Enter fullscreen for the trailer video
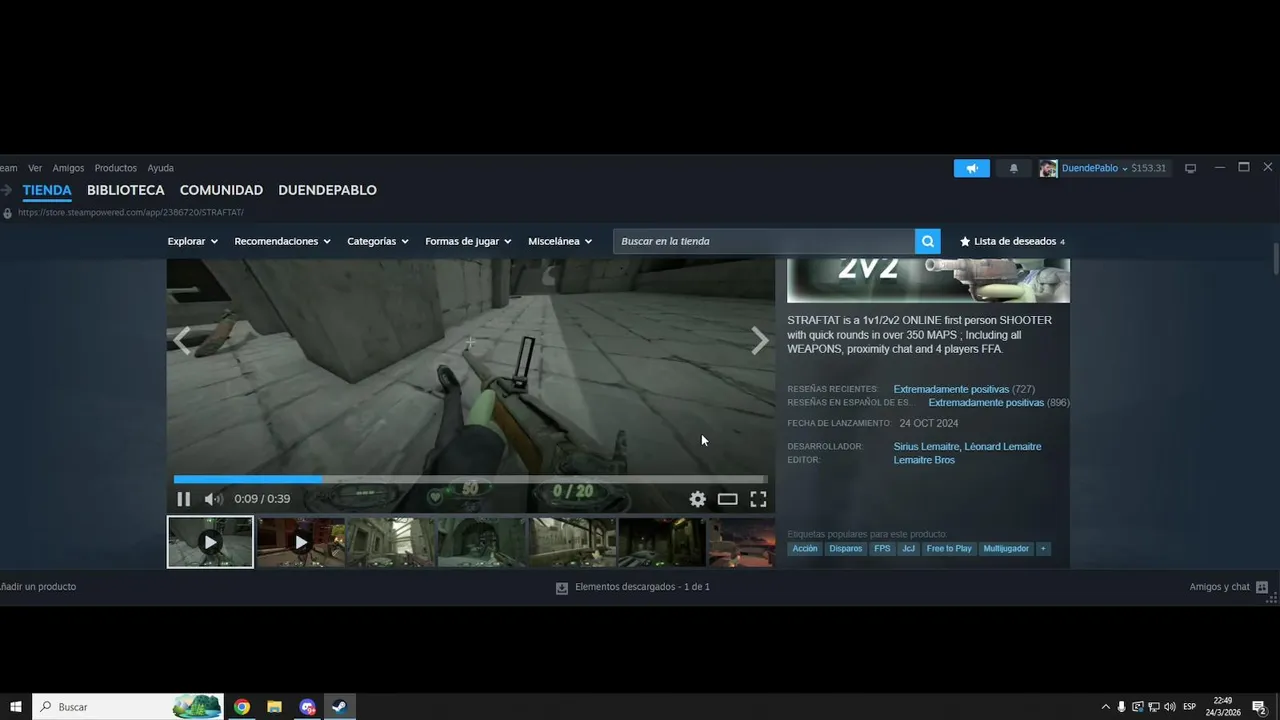This screenshot has width=1280, height=720. [x=759, y=499]
